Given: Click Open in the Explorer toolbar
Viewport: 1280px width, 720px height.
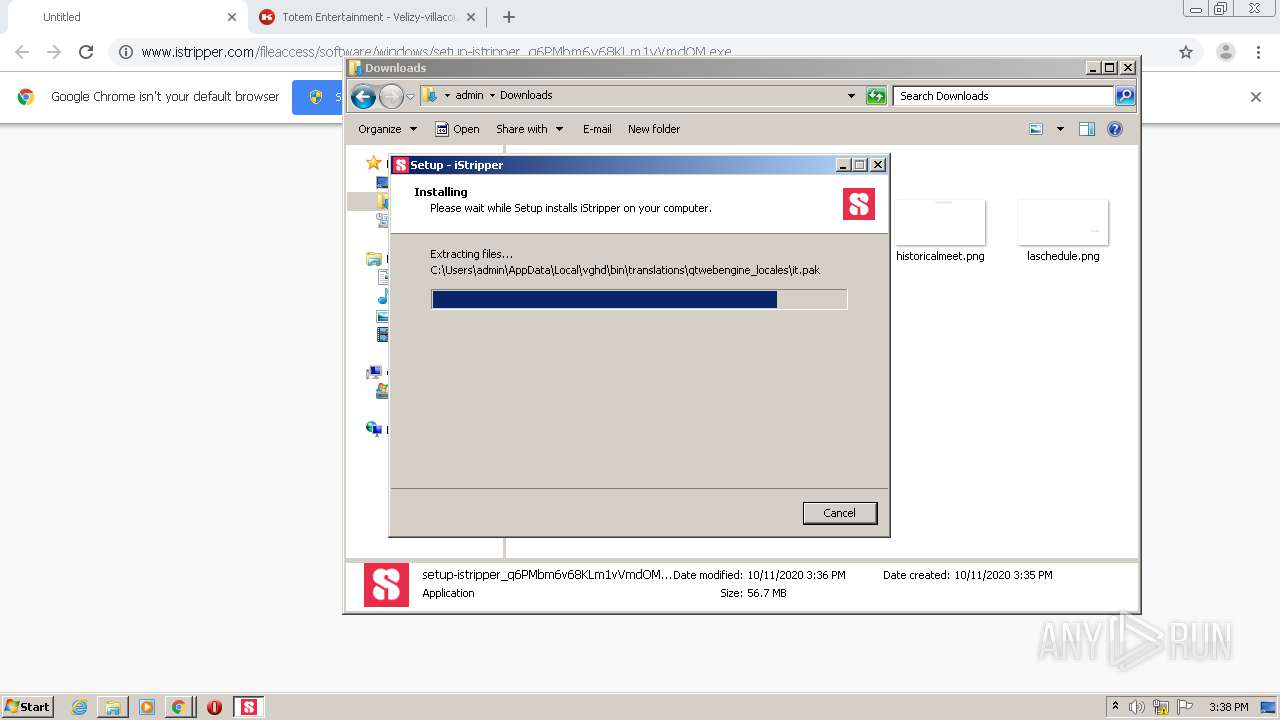Looking at the screenshot, I should point(458,129).
